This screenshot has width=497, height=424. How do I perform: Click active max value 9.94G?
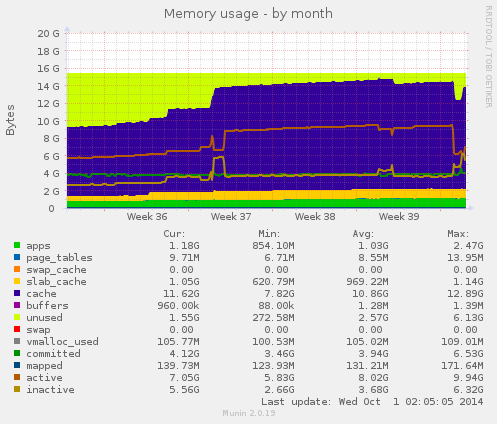468,378
